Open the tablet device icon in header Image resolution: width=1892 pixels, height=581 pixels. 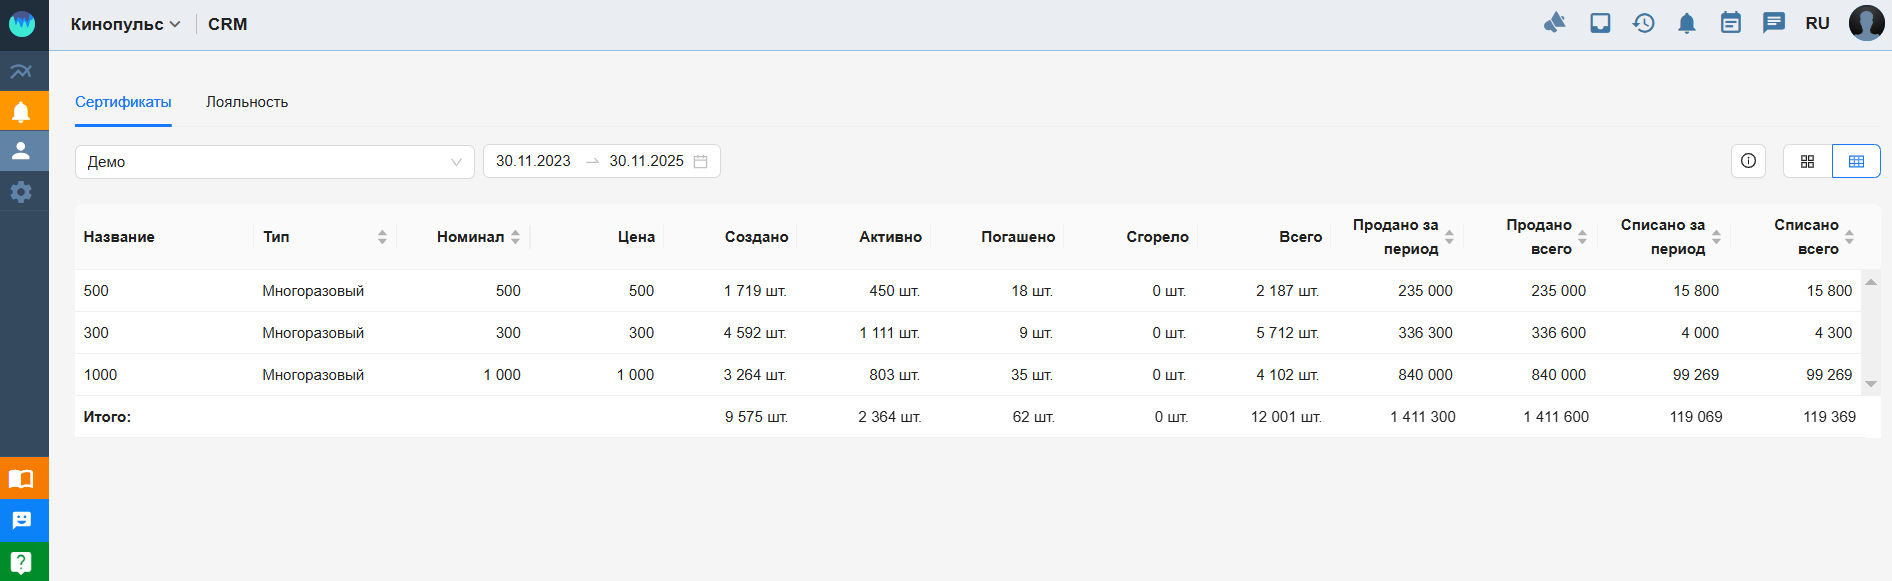[1600, 23]
